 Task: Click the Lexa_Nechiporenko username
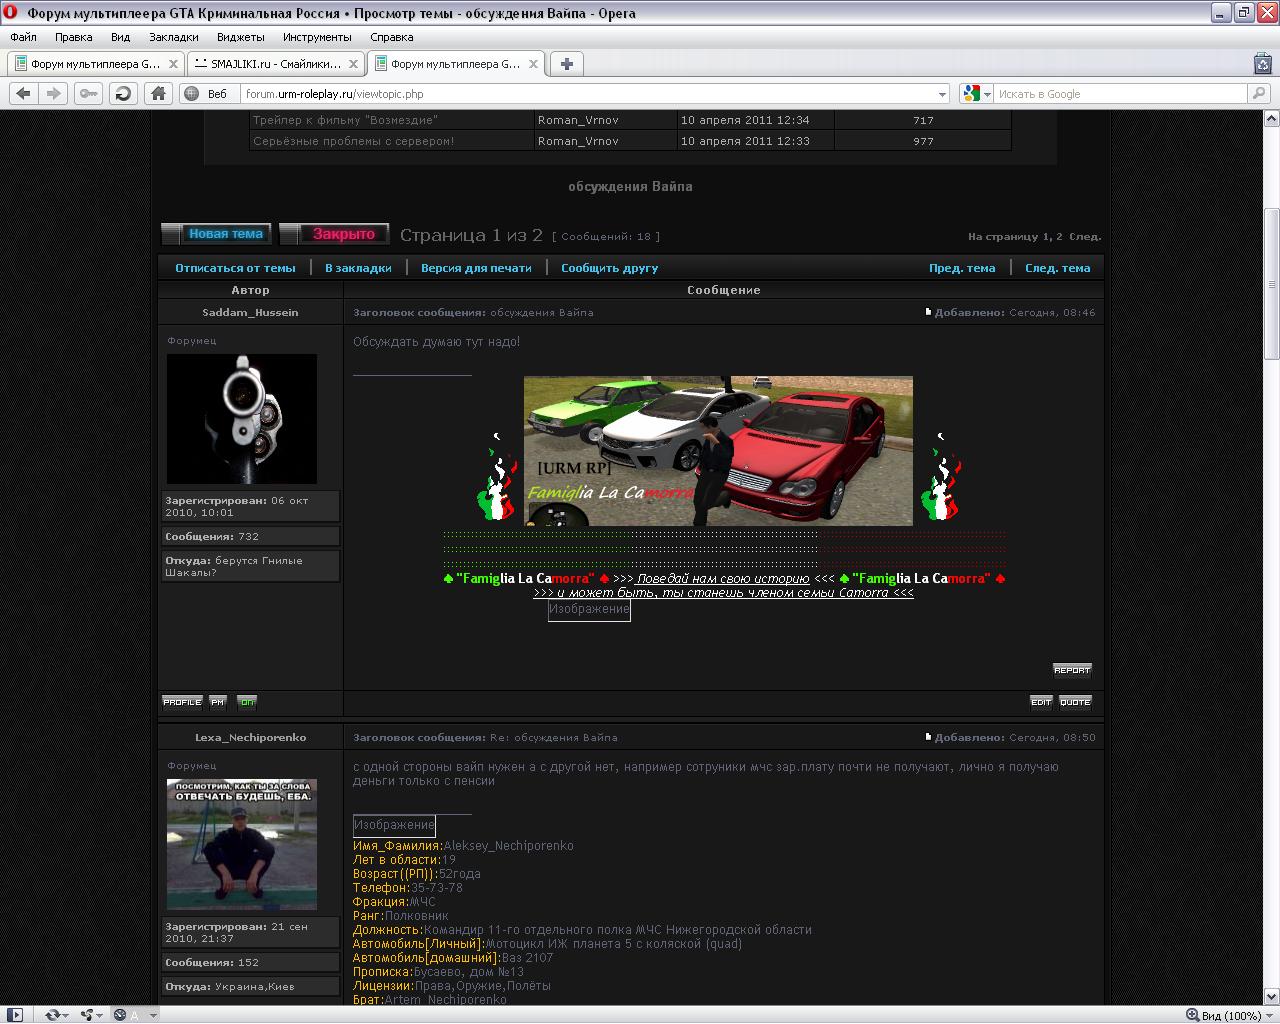point(250,738)
